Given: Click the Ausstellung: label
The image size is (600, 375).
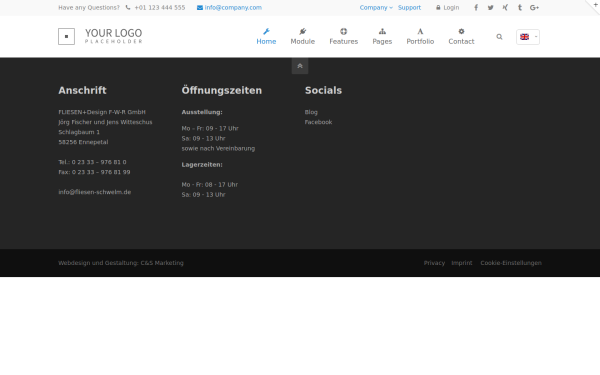Looking at the screenshot, I should pos(202,112).
